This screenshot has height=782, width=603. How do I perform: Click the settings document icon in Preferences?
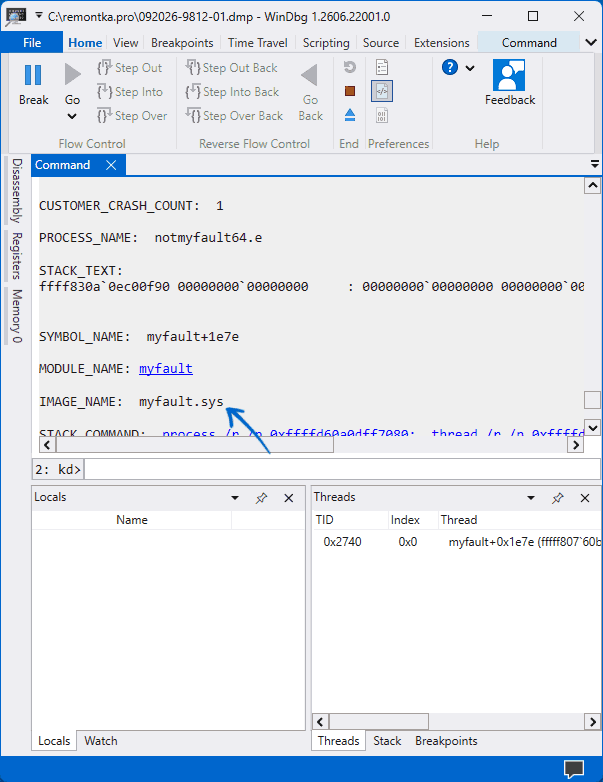click(382, 67)
